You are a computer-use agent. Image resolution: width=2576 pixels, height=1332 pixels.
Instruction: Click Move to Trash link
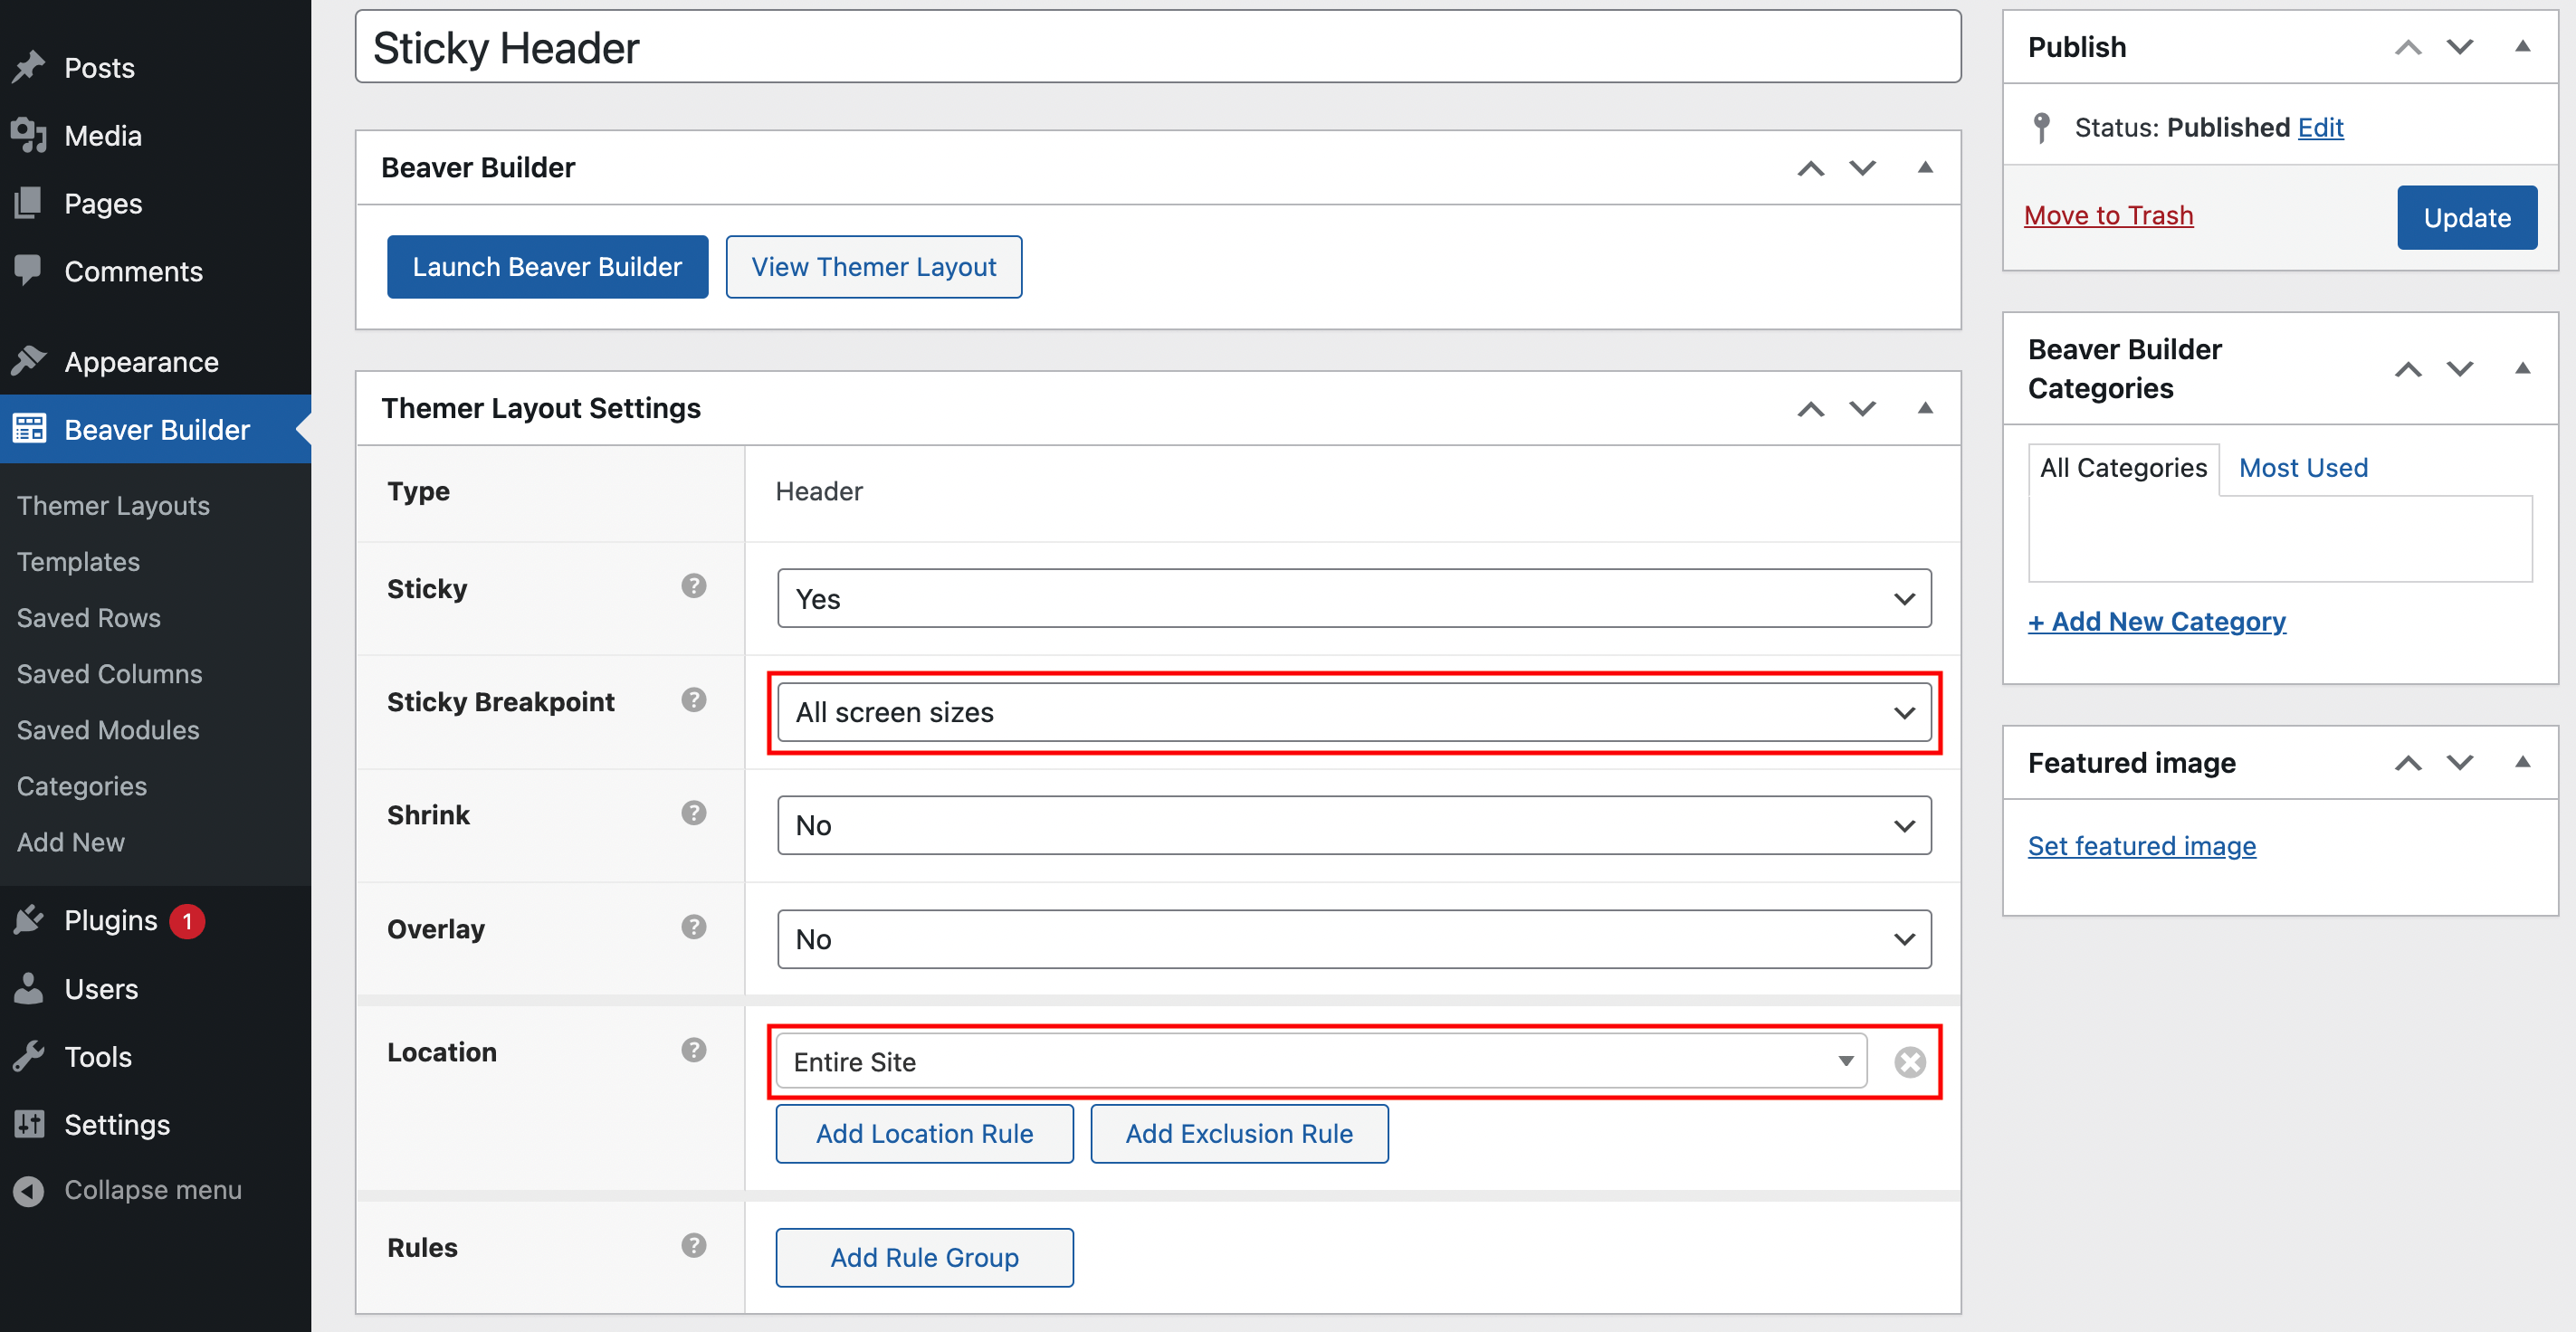(2108, 215)
